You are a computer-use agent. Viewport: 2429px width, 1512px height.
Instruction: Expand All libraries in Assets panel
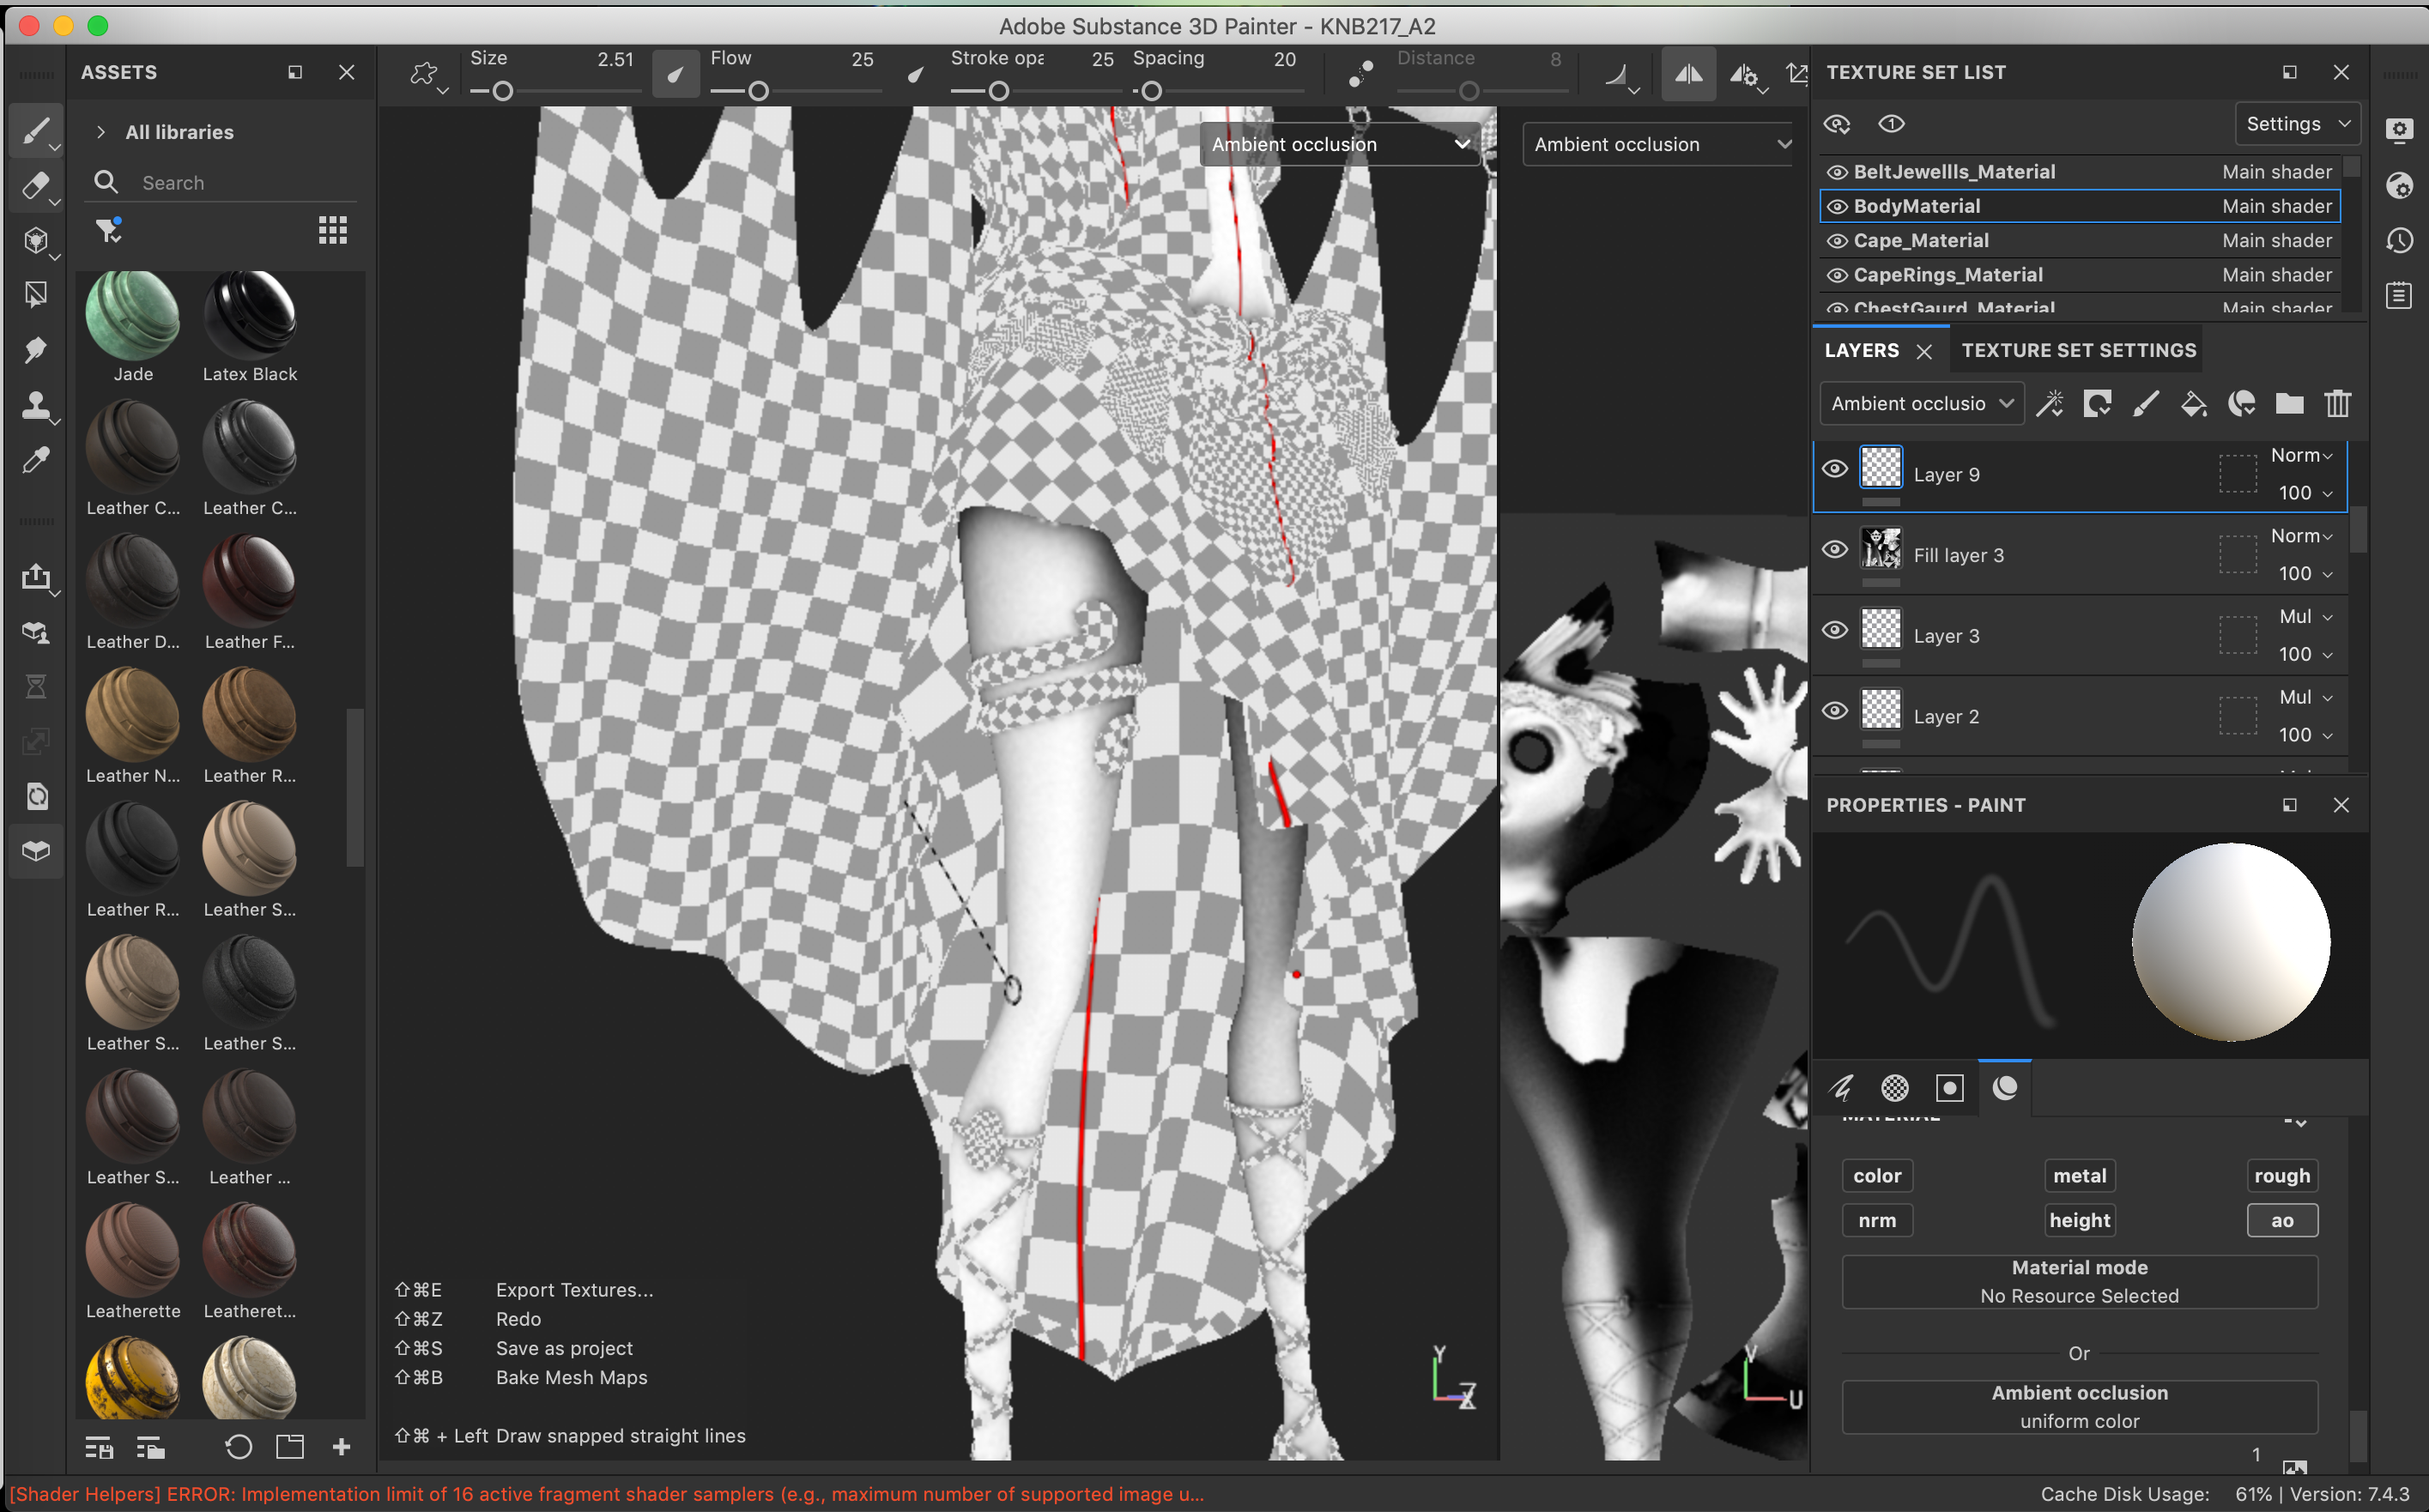tap(101, 132)
